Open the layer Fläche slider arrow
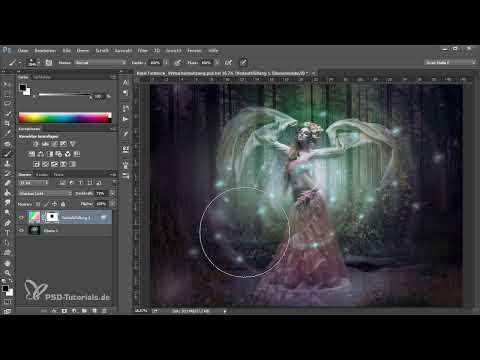 point(112,204)
